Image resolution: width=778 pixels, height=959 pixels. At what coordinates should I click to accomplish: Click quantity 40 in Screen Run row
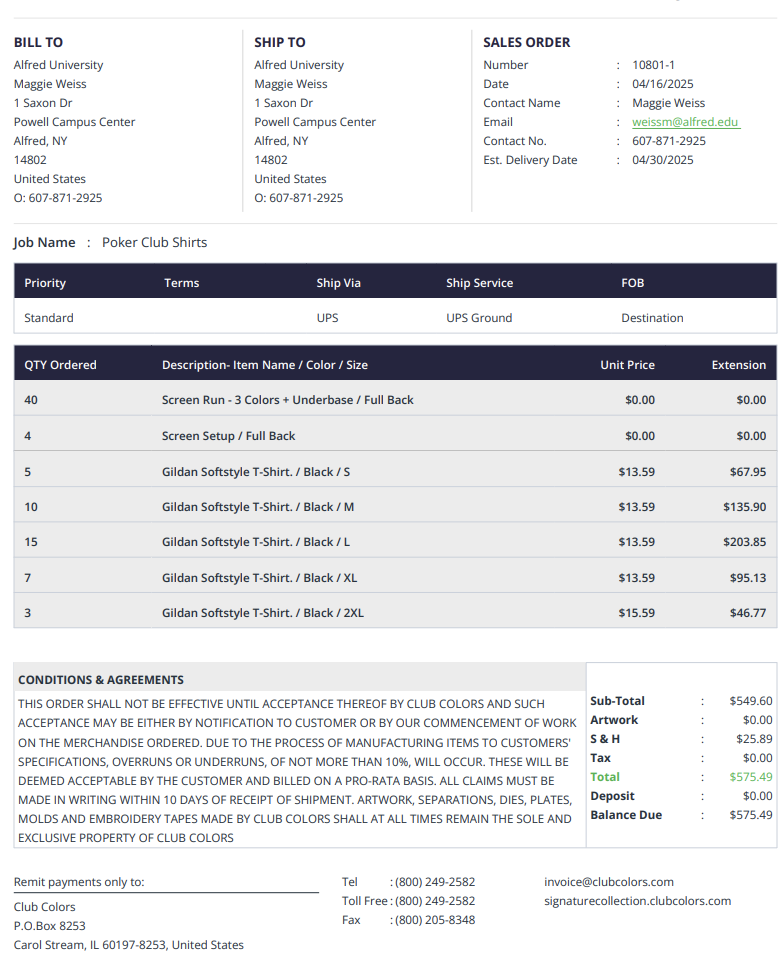(x=31, y=400)
